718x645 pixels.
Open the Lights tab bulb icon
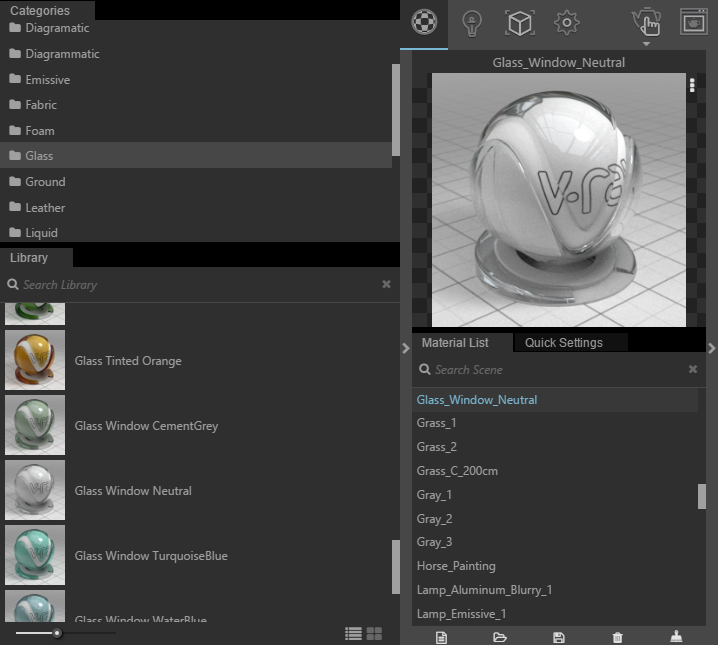pos(472,23)
